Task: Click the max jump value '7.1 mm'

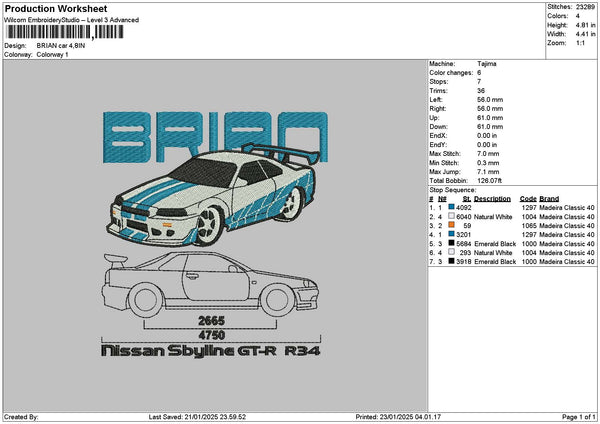Action: click(x=488, y=172)
